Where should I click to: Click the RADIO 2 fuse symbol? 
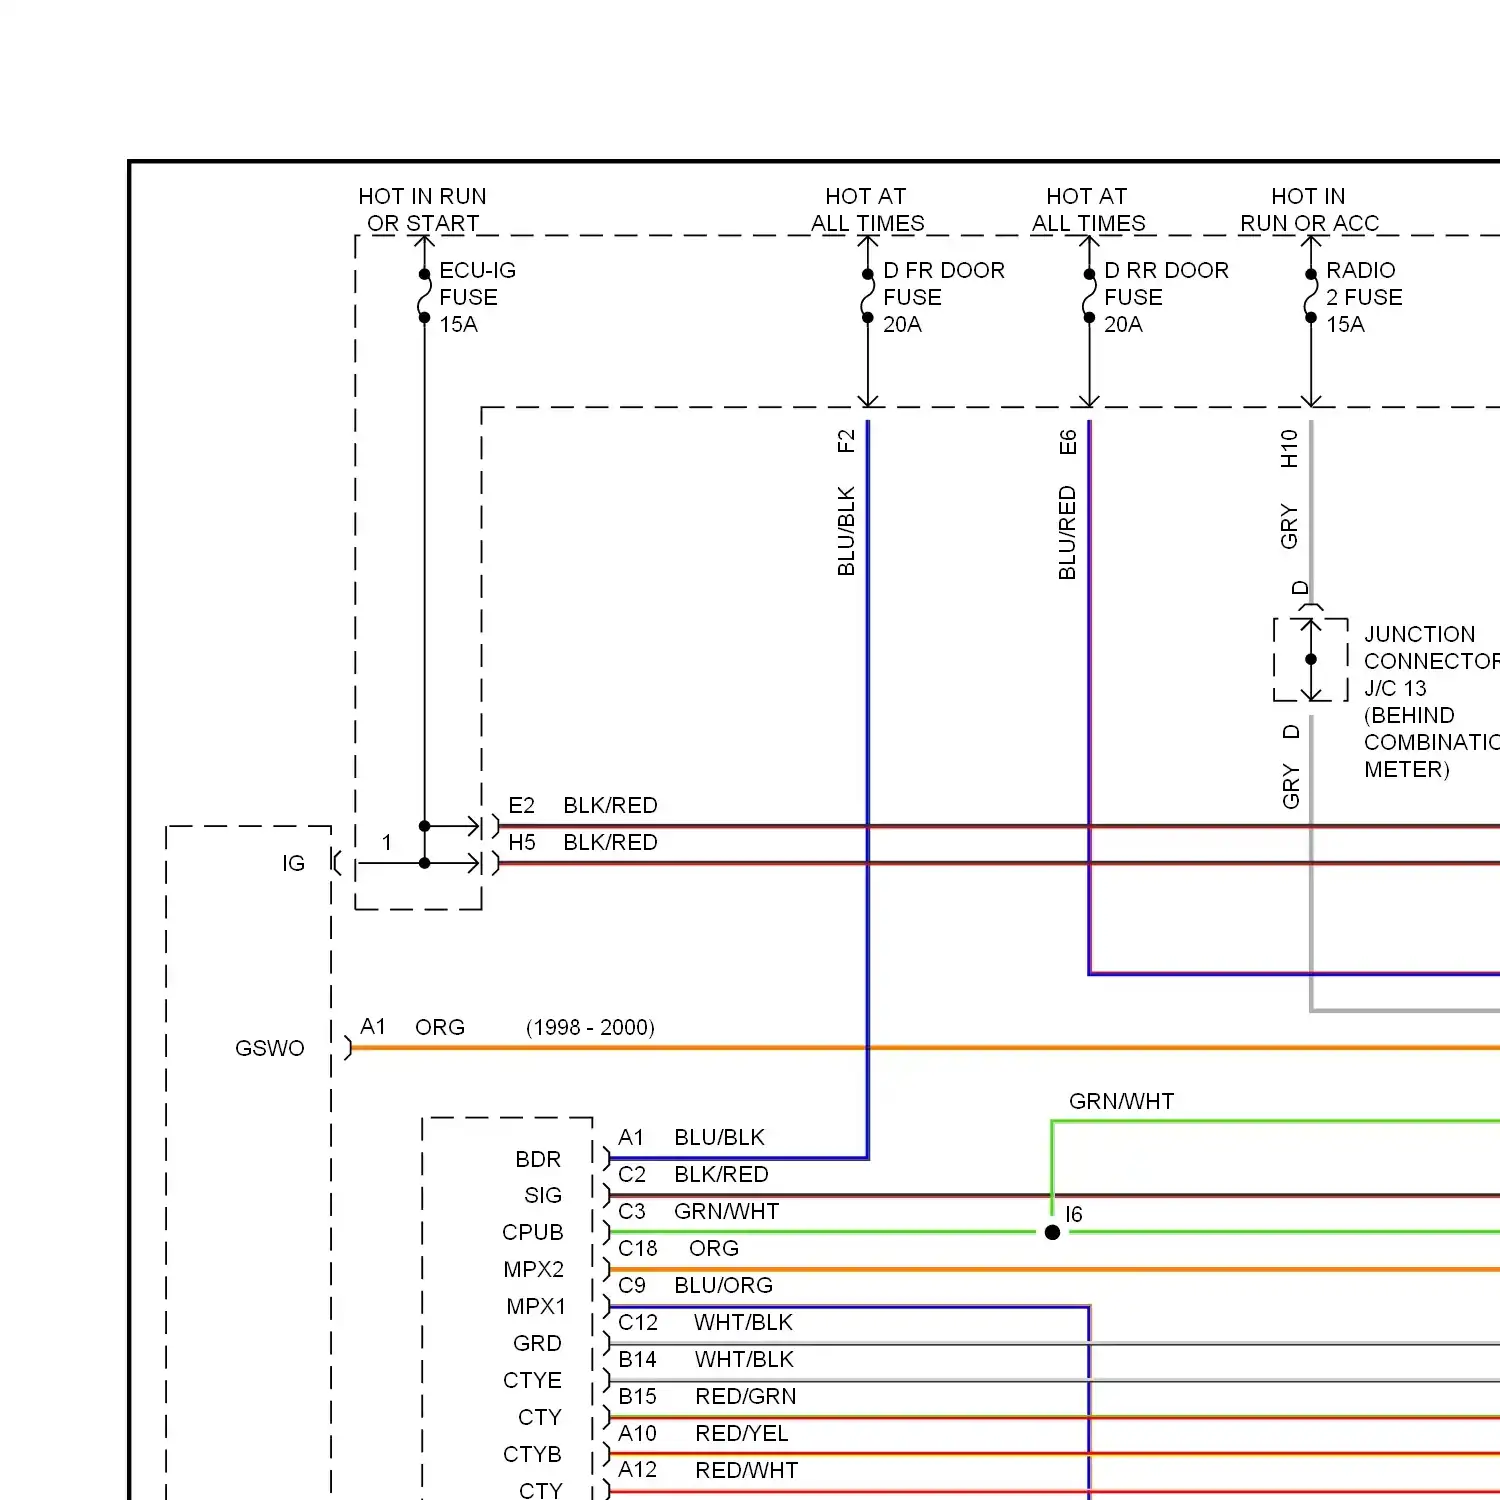coord(1311,295)
